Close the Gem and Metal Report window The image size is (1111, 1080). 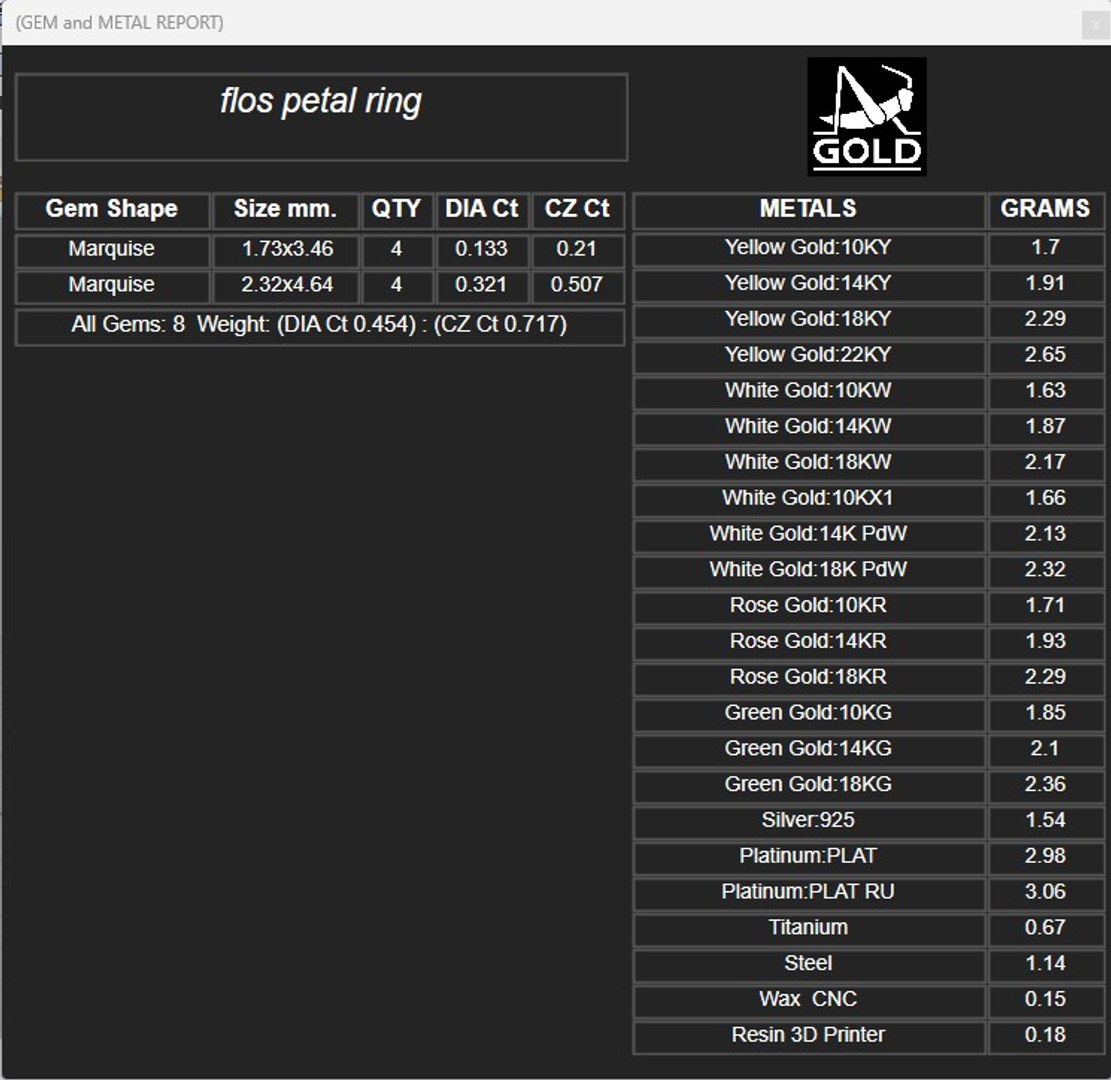pyautogui.click(x=1095, y=26)
